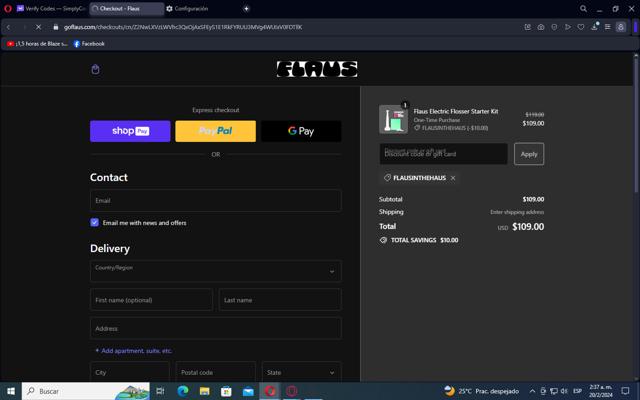Screen dimensions: 640x400
Task: Switch to the Verify Codes tab
Action: coord(51,8)
